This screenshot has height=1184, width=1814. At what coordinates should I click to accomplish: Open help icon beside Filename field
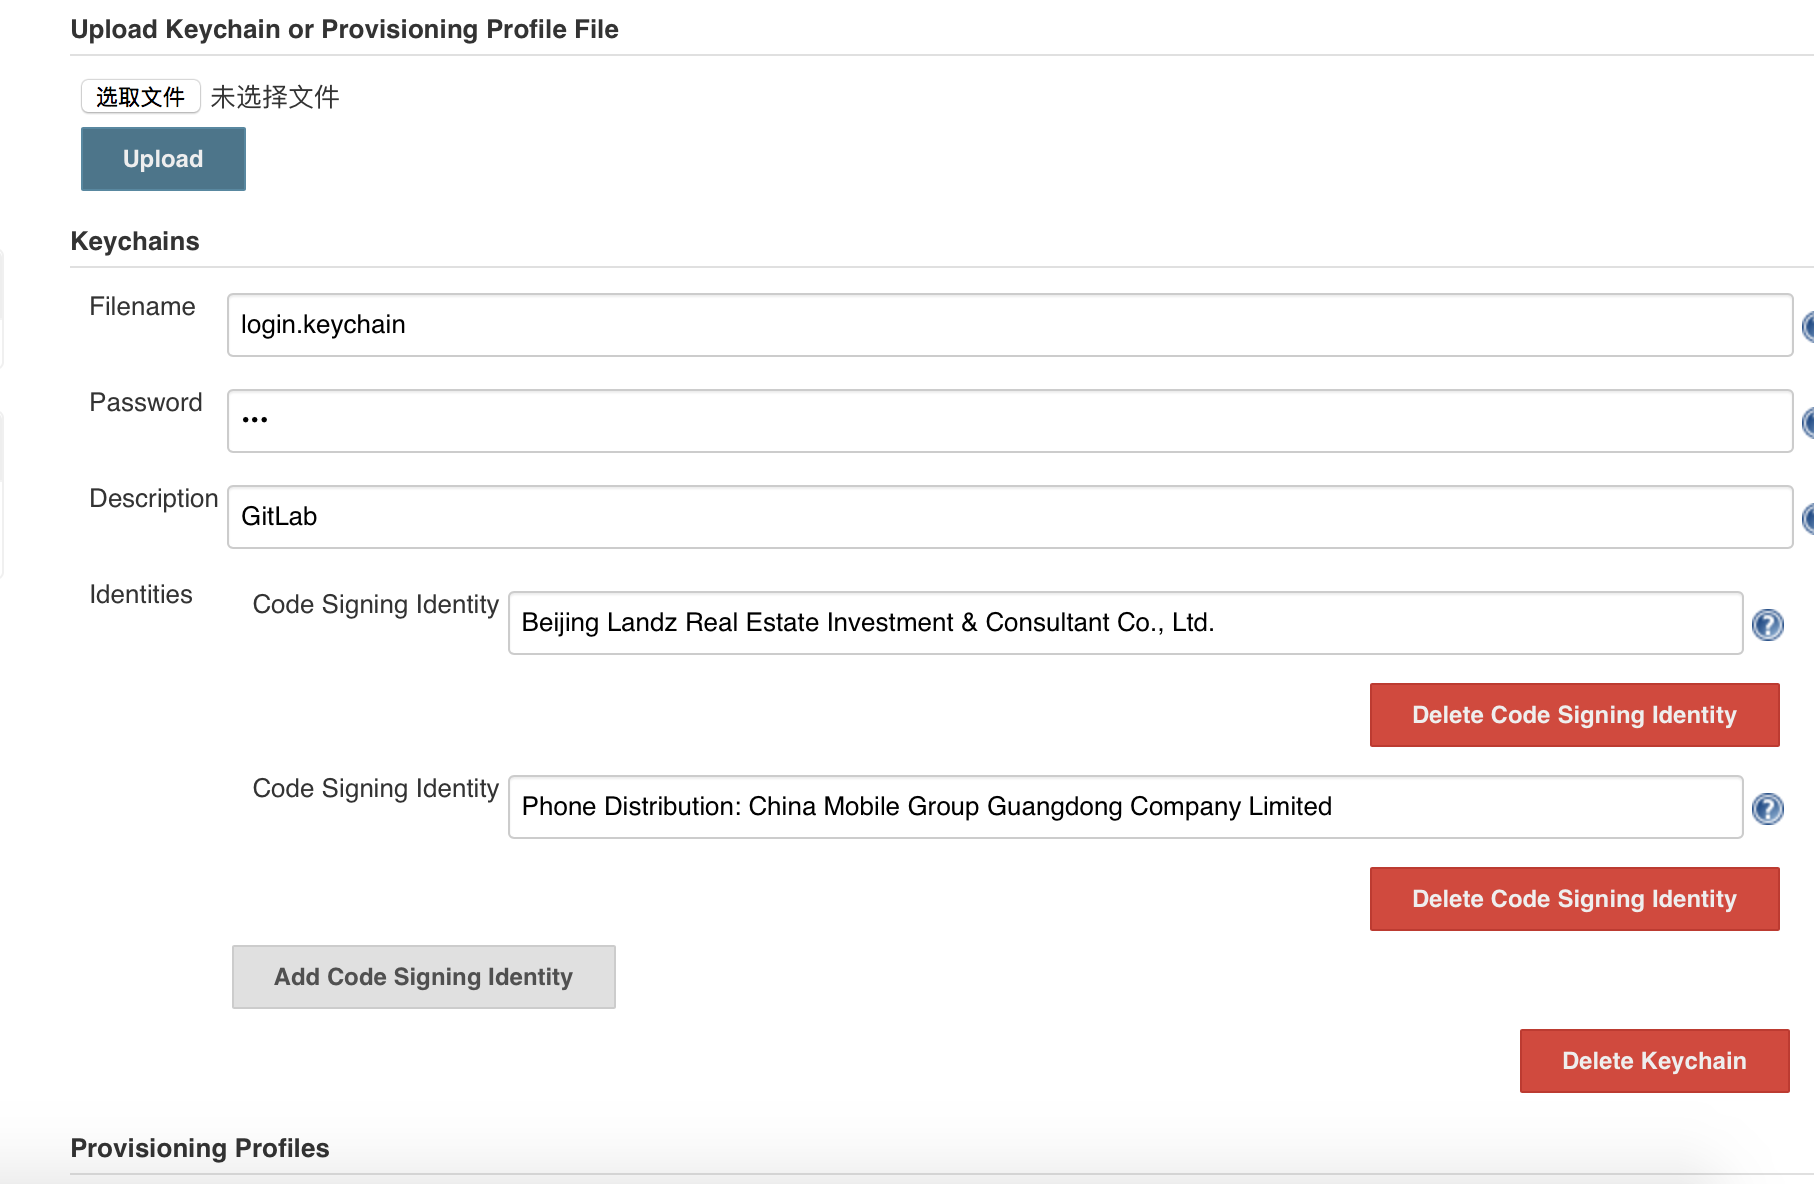pyautogui.click(x=1808, y=327)
